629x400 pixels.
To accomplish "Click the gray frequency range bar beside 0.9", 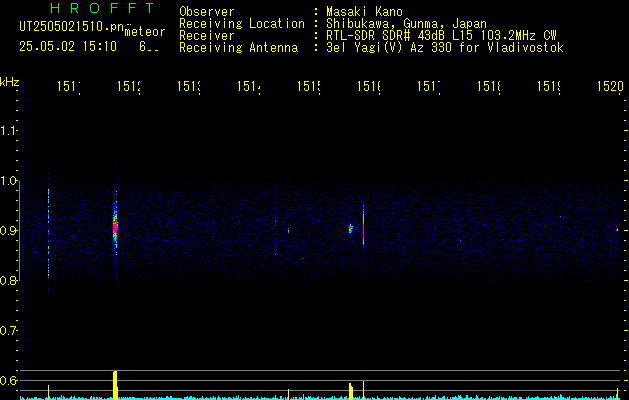I will pos(19,231).
